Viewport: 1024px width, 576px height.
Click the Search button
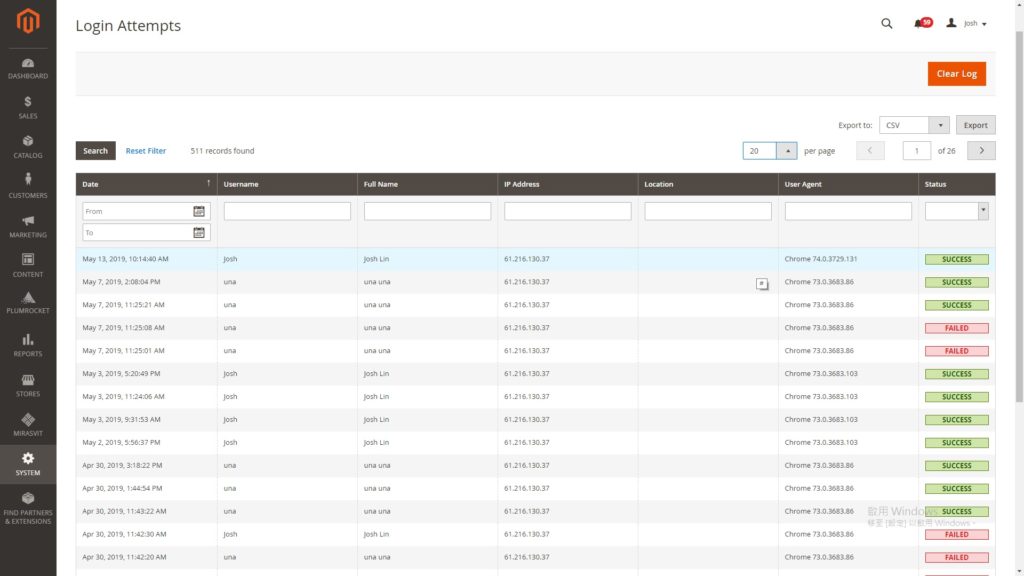point(95,151)
